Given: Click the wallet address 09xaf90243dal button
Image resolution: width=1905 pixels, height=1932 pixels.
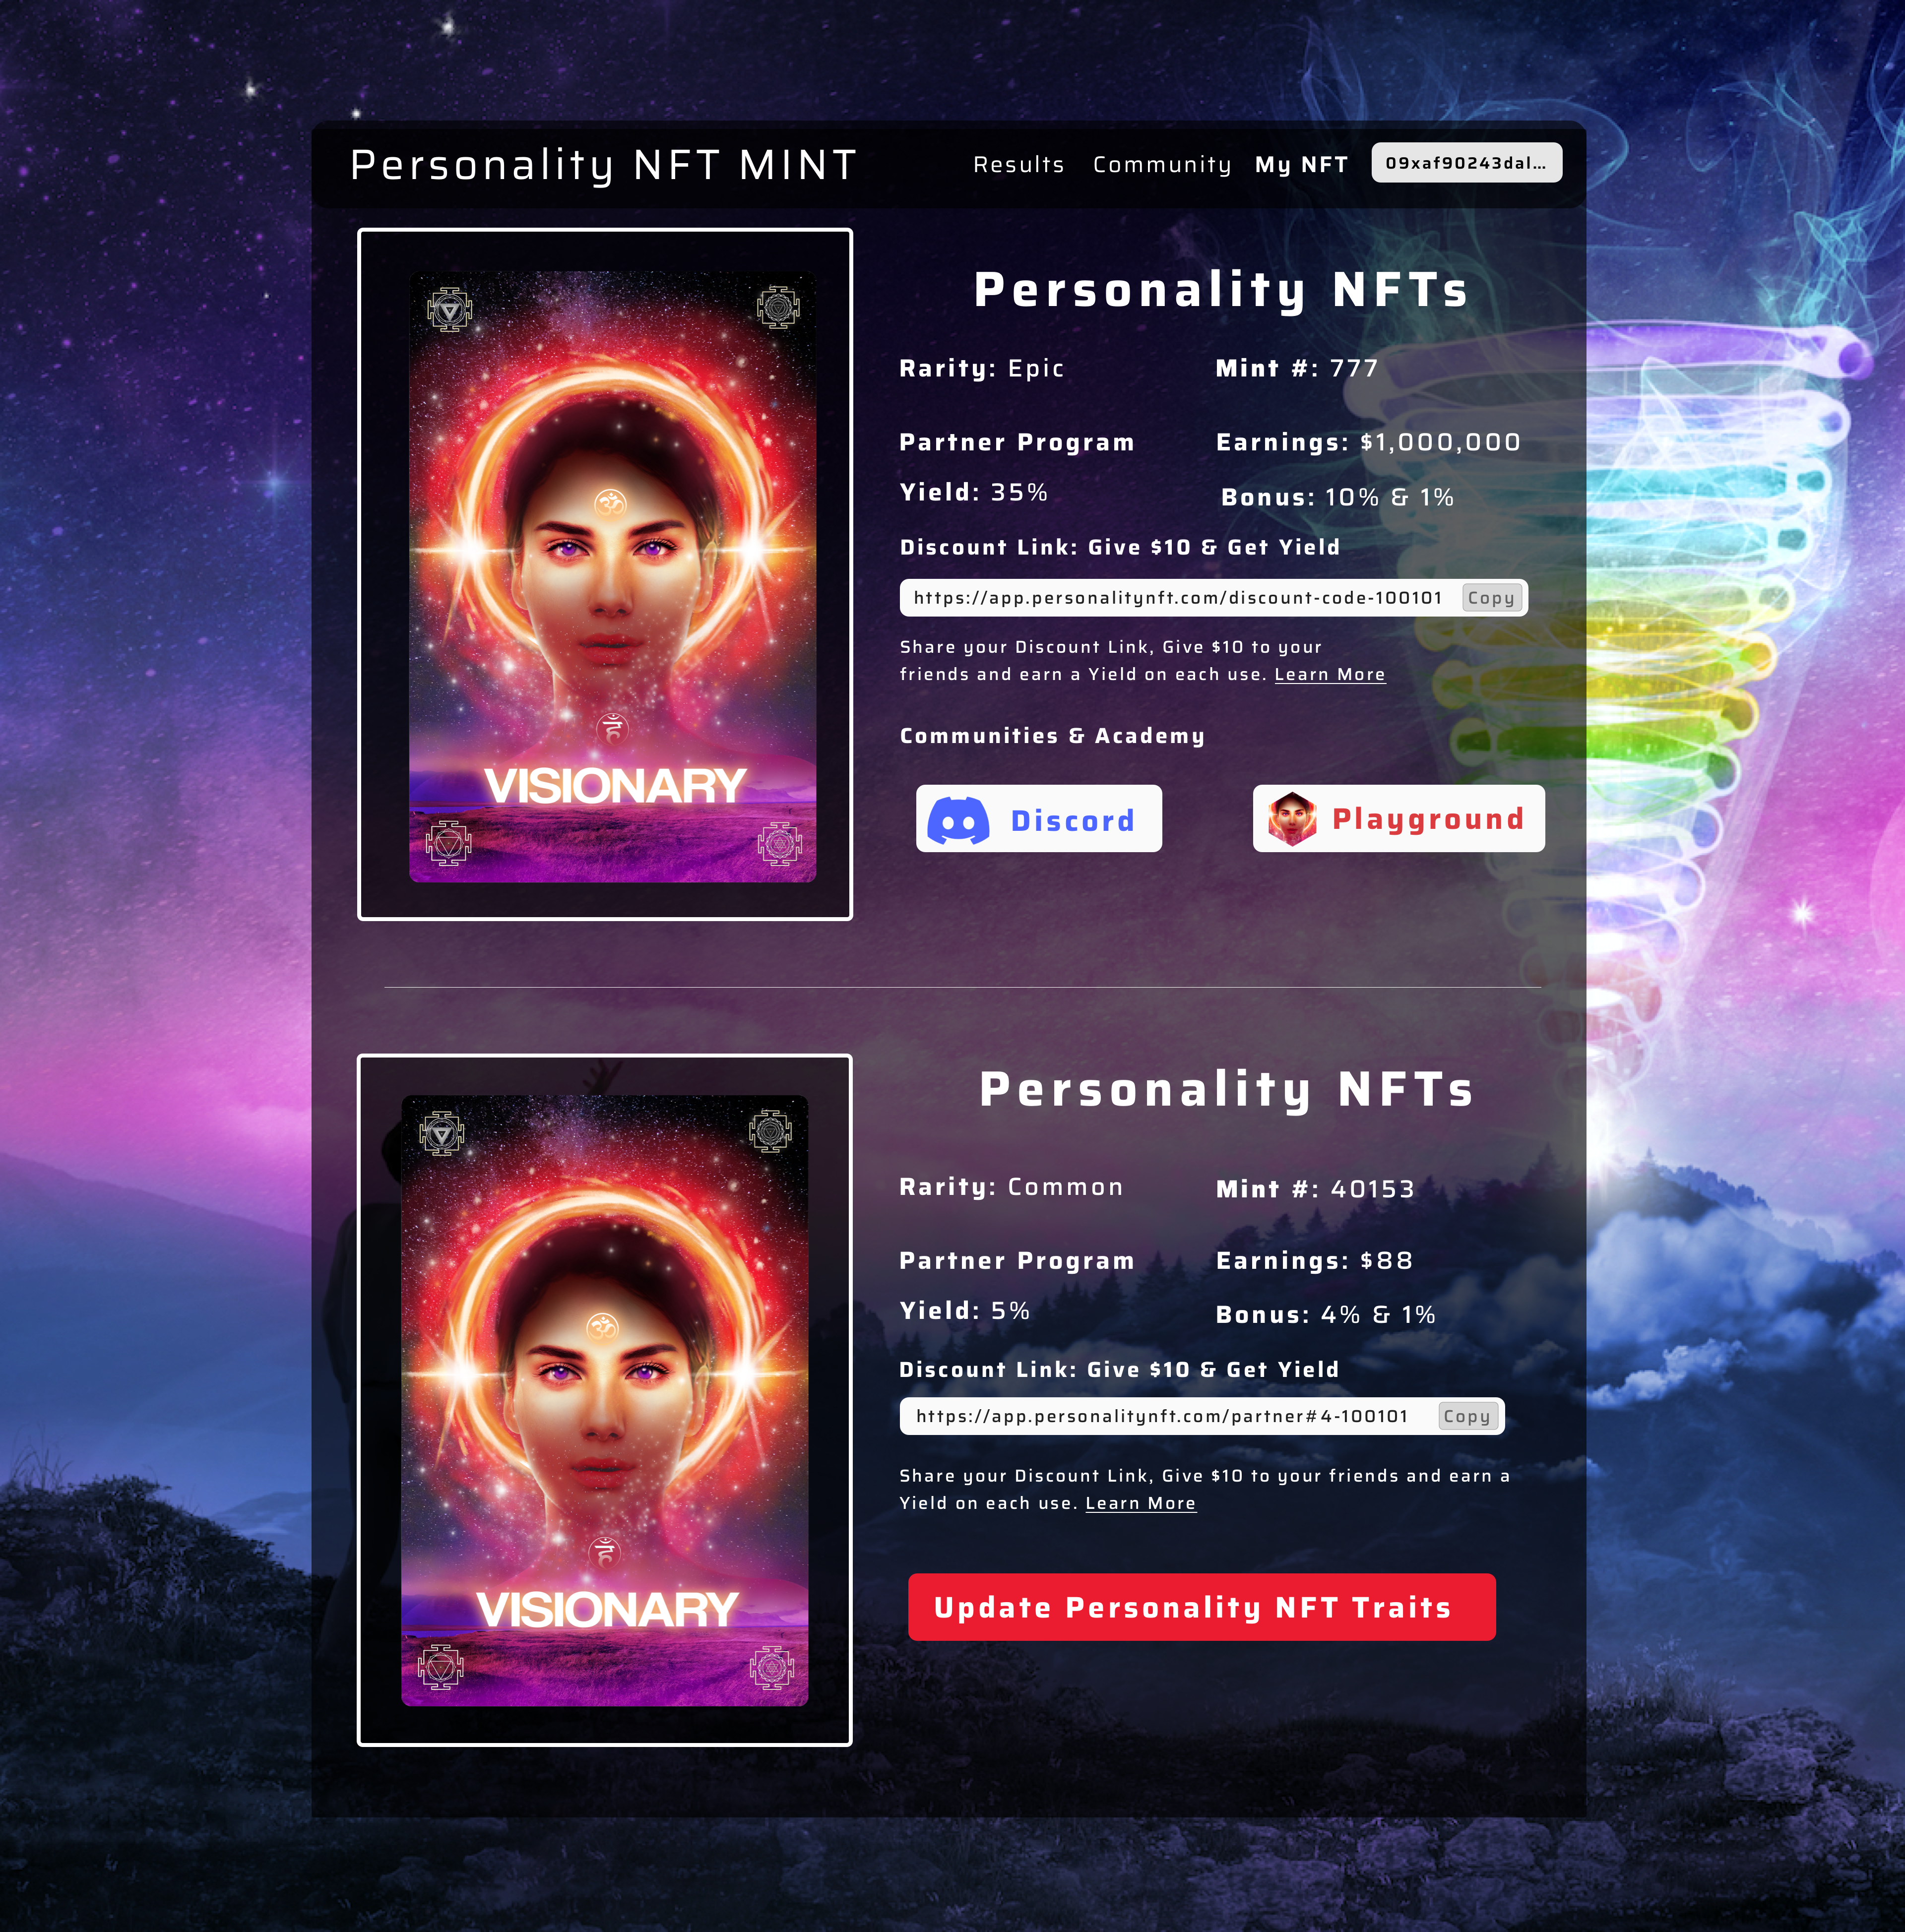Looking at the screenshot, I should (x=1466, y=163).
